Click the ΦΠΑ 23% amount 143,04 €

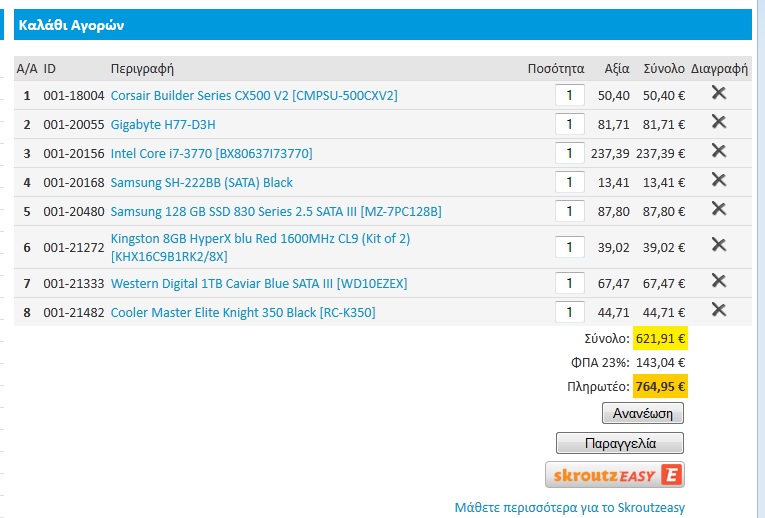tap(660, 362)
